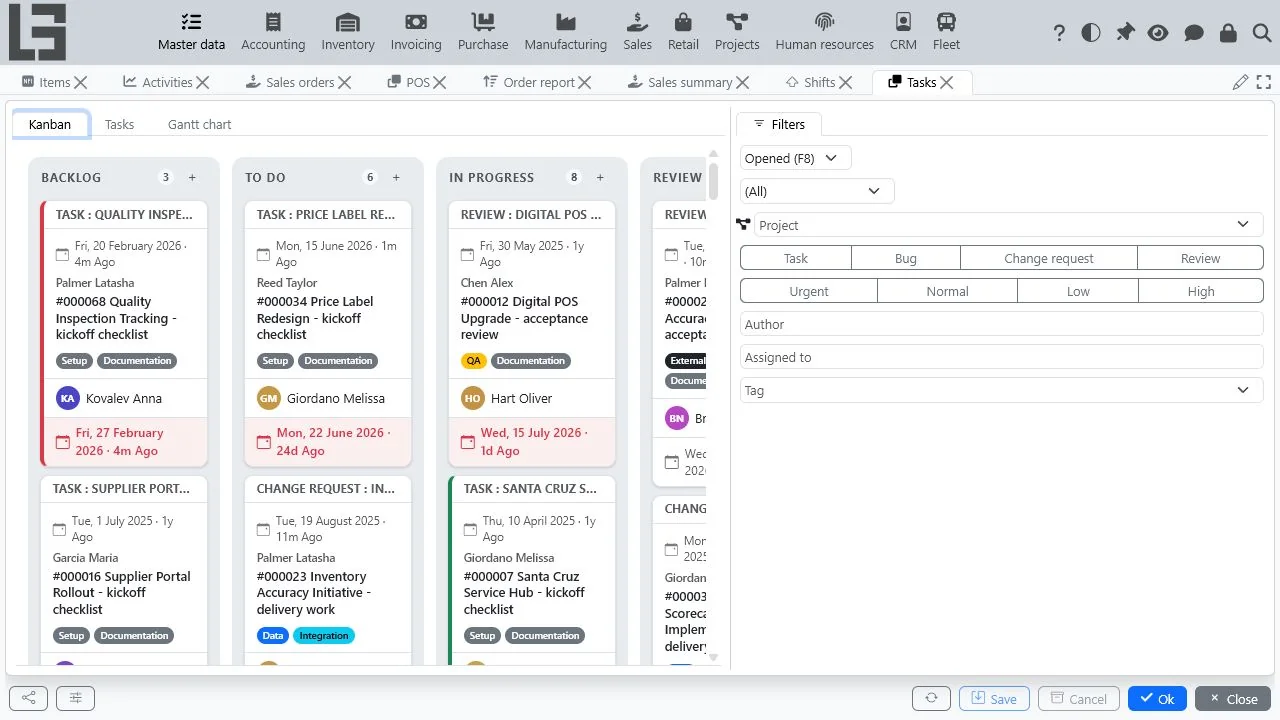Open the CRM module
The width and height of the screenshot is (1280, 720).
903,32
